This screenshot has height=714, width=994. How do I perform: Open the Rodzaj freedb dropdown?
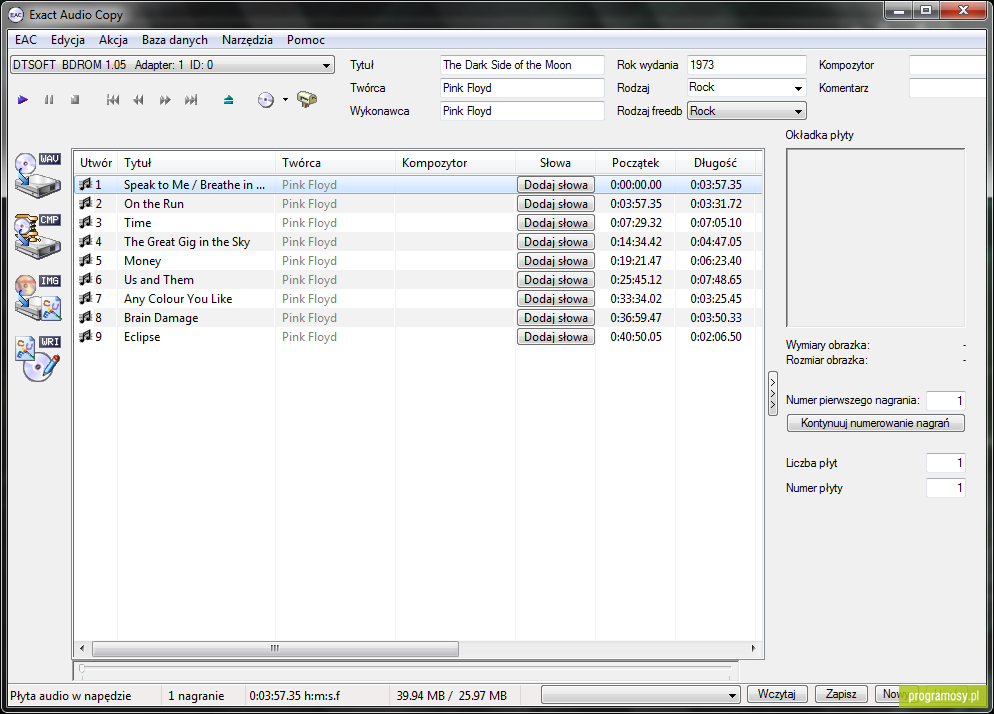[x=747, y=111]
